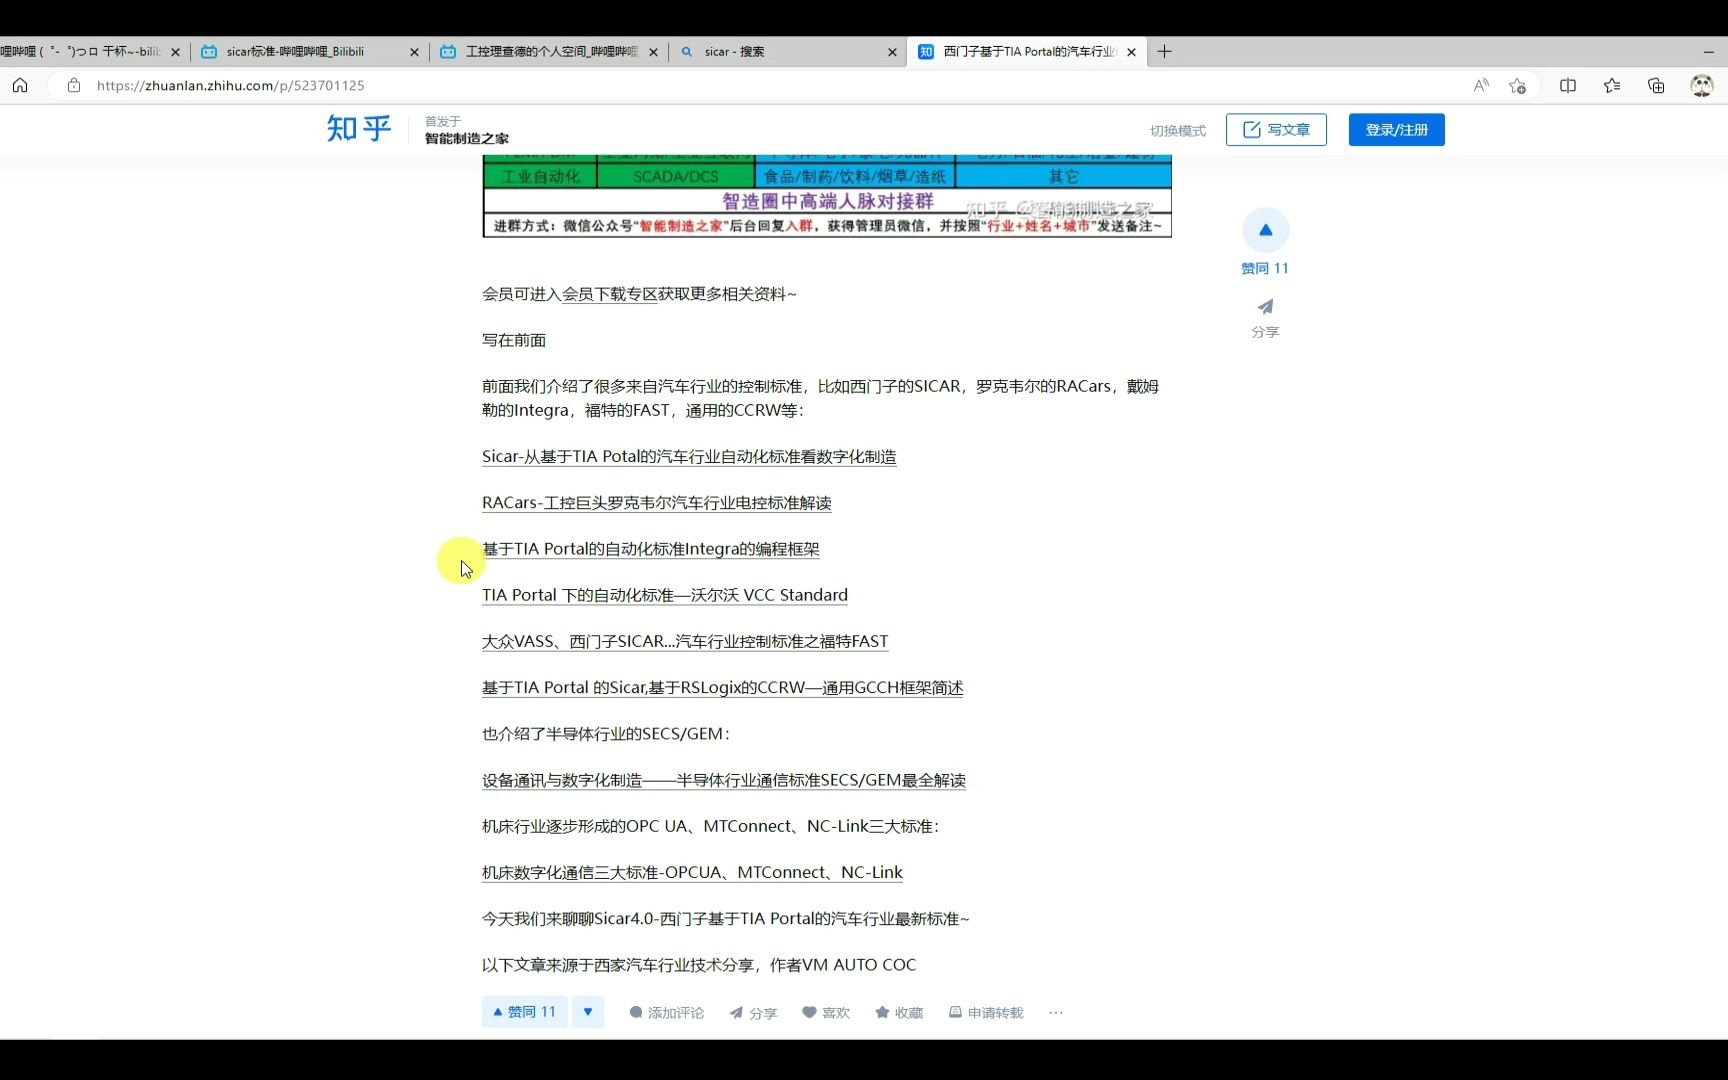Image resolution: width=1728 pixels, height=1080 pixels.
Task: Upvote with the round sidebar arrow
Action: pos(1265,230)
